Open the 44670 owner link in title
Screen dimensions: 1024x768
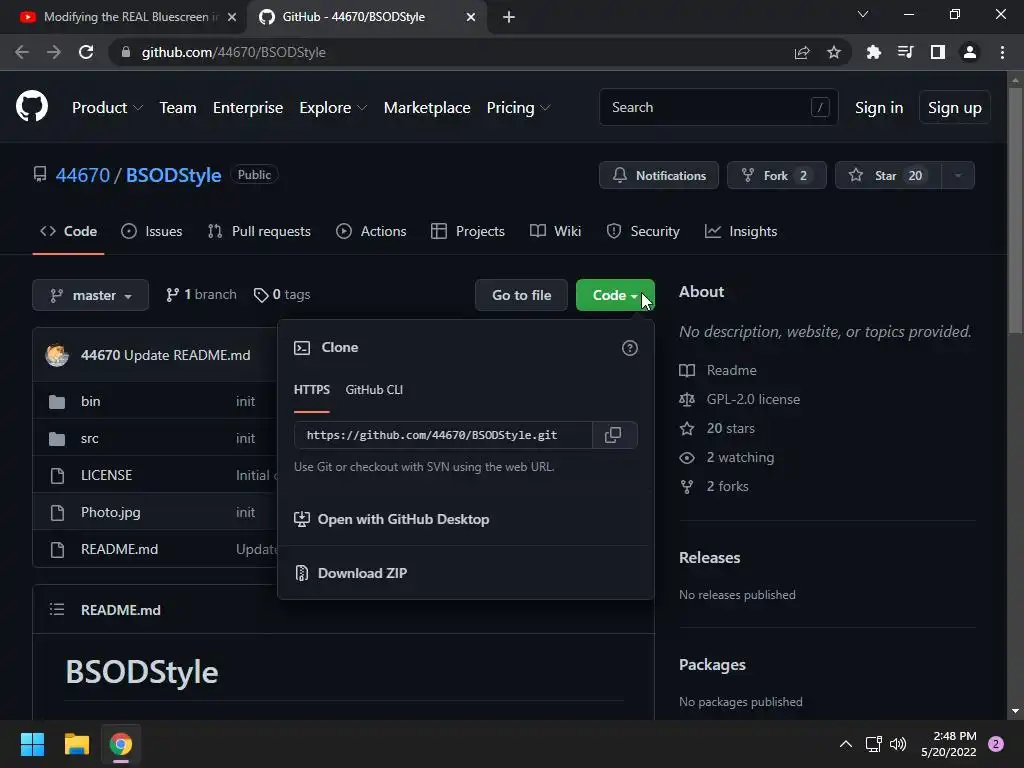coord(83,175)
